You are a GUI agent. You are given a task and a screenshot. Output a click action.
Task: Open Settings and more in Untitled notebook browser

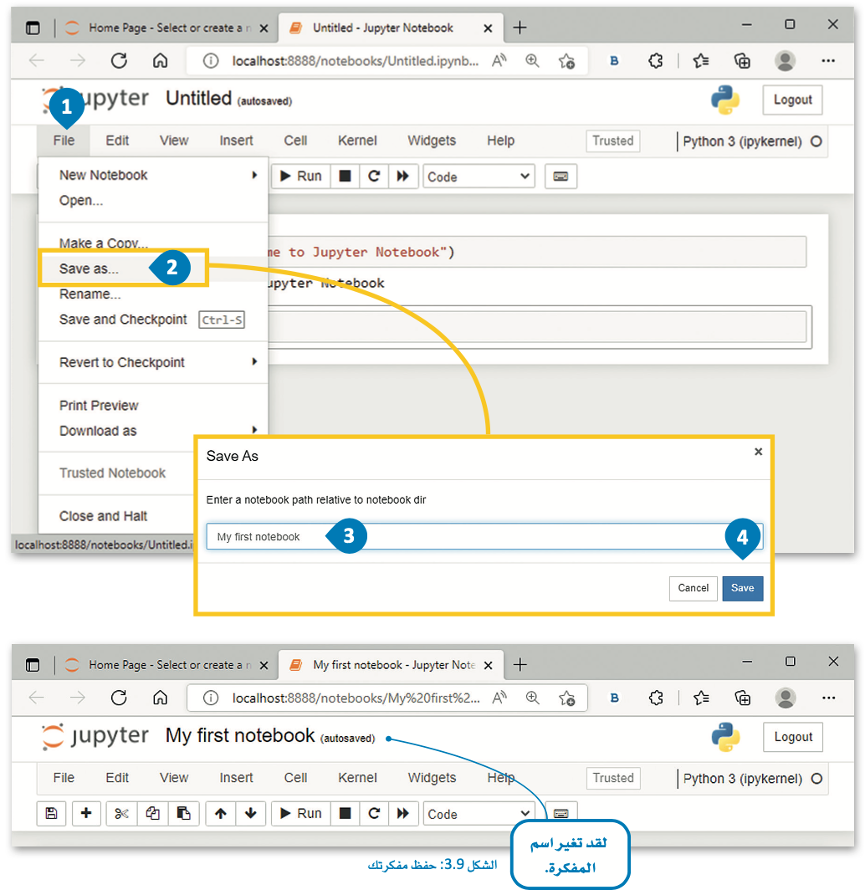[x=828, y=61]
